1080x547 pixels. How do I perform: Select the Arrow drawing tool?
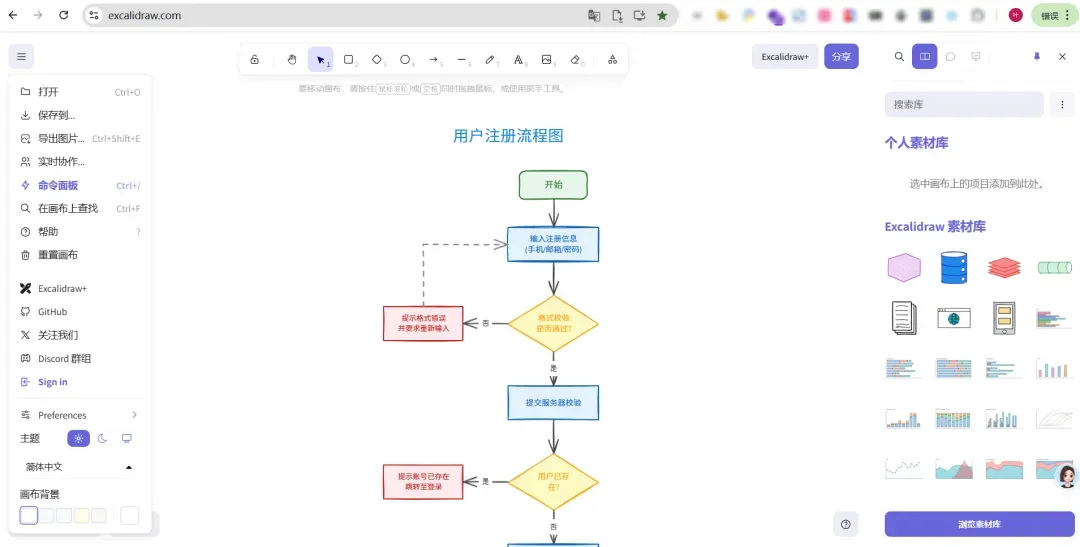(x=433, y=60)
